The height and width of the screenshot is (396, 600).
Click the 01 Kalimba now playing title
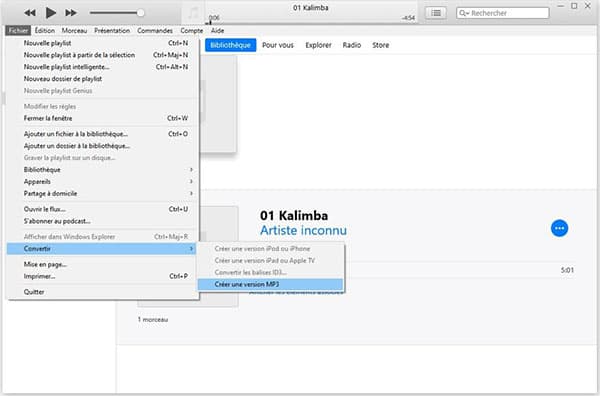310,8
